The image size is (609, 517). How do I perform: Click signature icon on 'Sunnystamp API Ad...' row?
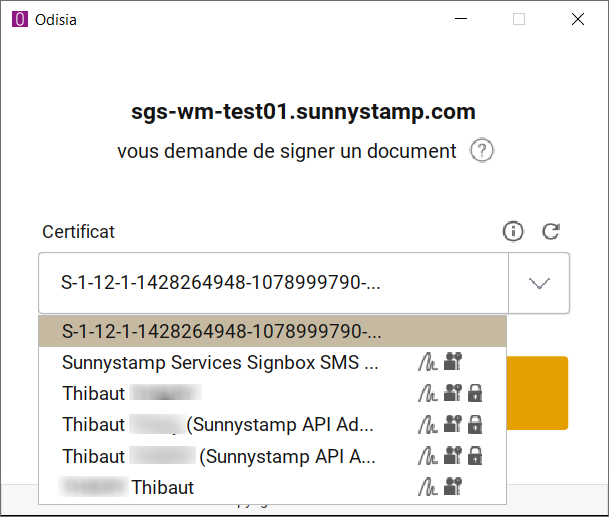point(426,425)
